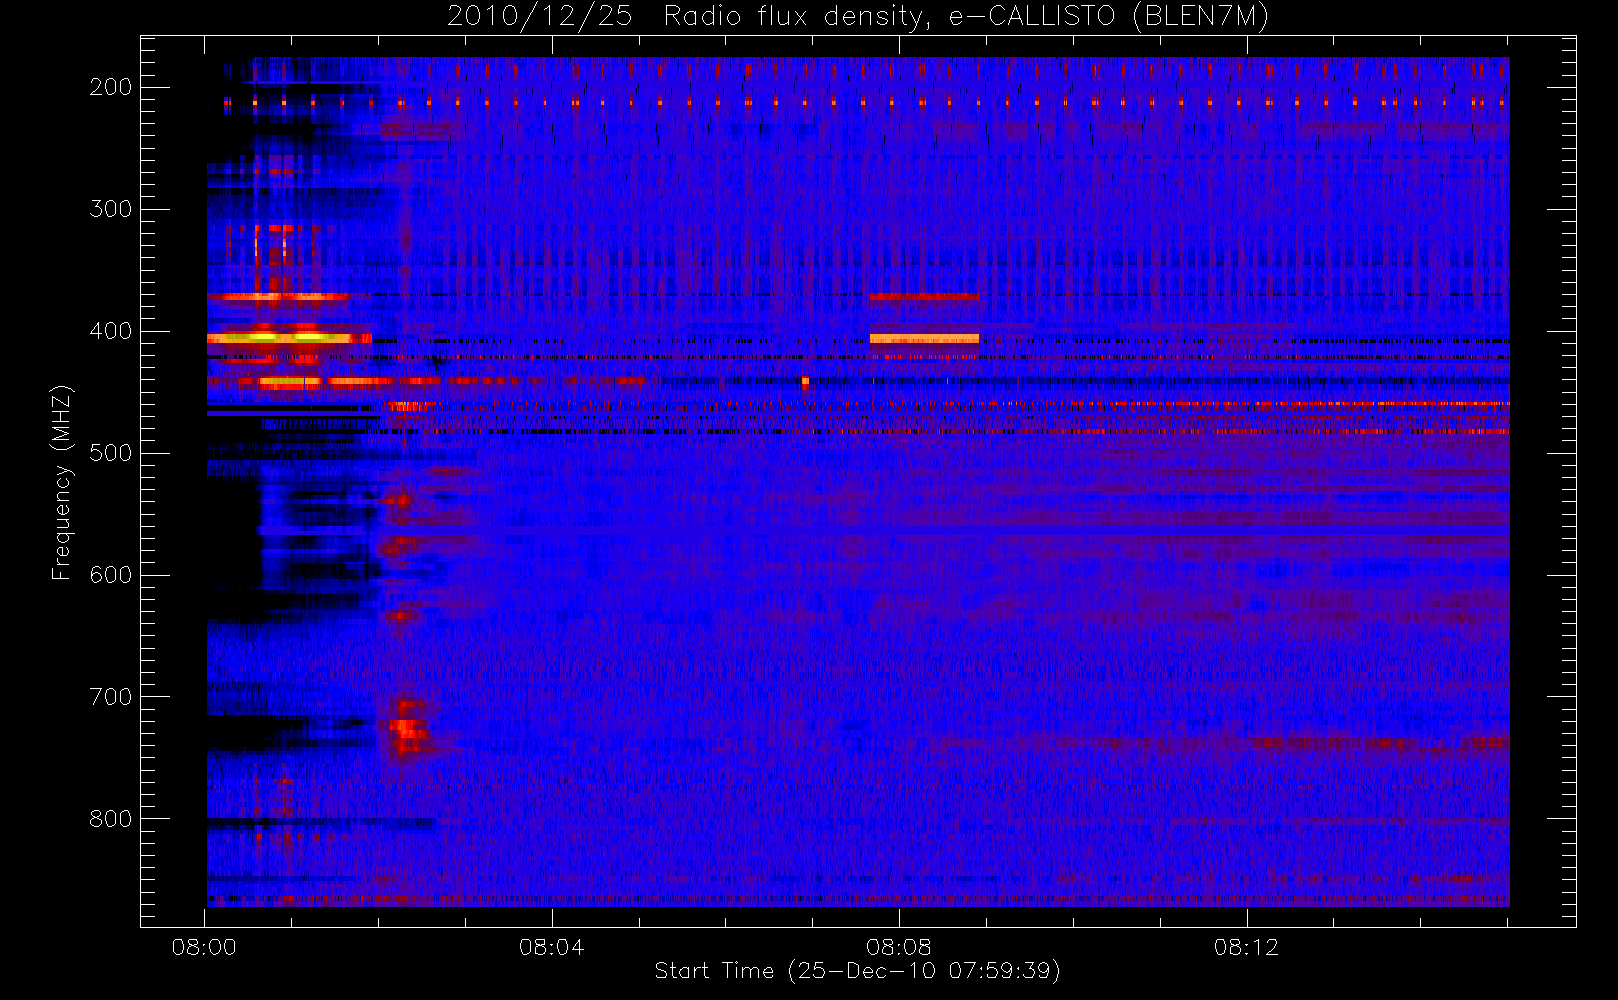
Task: Click the 08:04 time tick label
Action: coord(552,947)
